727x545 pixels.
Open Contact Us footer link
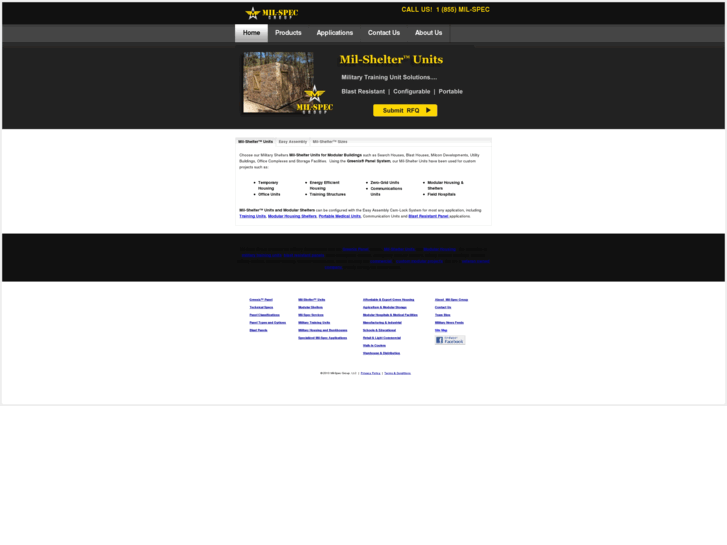click(x=443, y=307)
